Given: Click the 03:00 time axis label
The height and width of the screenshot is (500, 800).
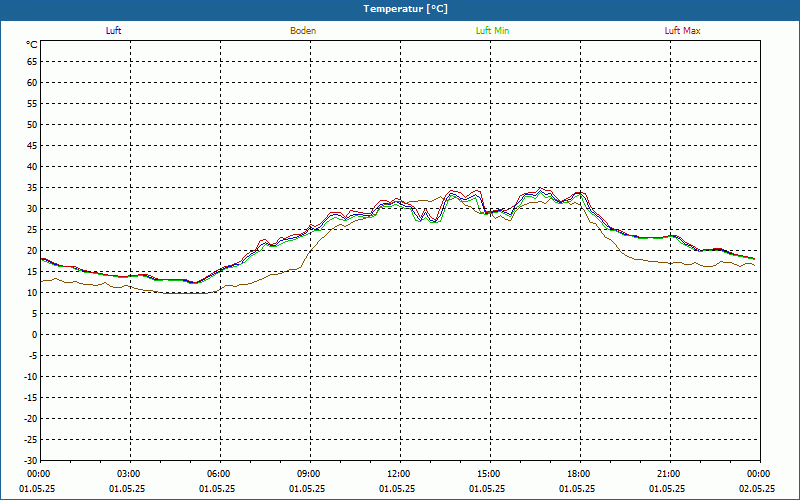Looking at the screenshot, I should (x=130, y=474).
